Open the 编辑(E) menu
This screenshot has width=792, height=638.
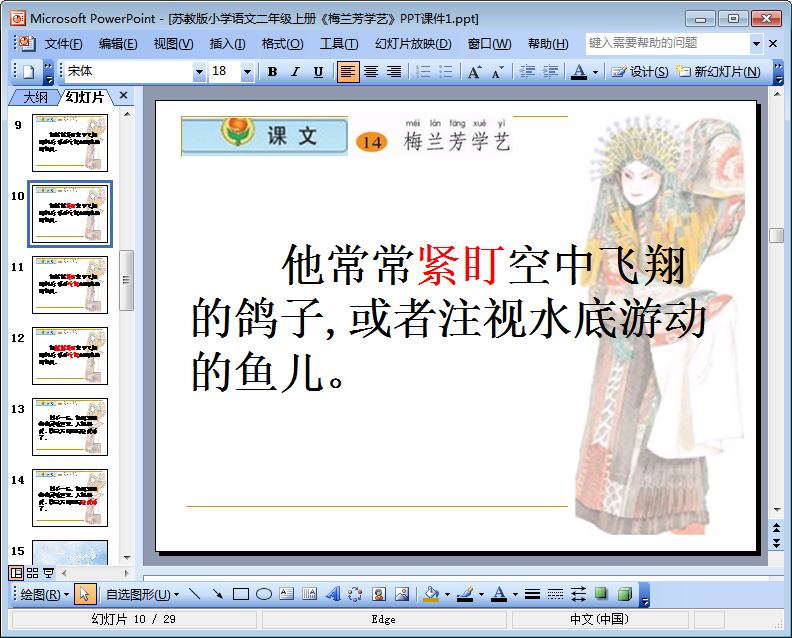(x=118, y=44)
